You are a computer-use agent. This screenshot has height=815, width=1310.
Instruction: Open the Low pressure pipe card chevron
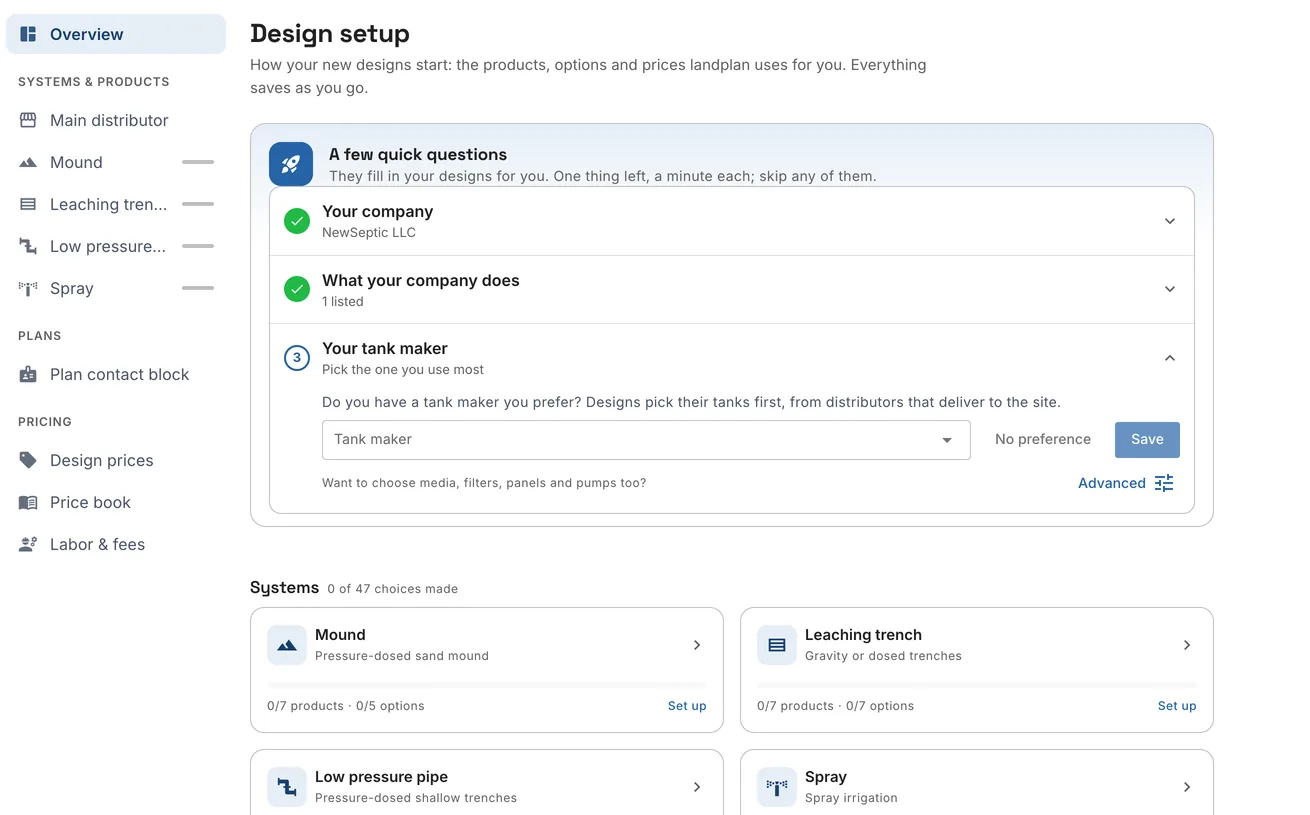tap(697, 787)
